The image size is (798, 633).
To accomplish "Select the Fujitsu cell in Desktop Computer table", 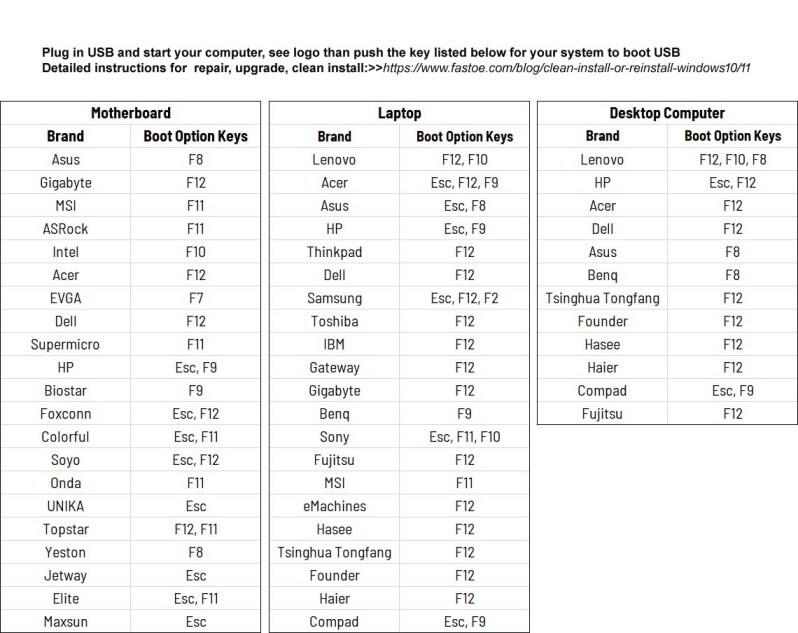I will coord(603,413).
